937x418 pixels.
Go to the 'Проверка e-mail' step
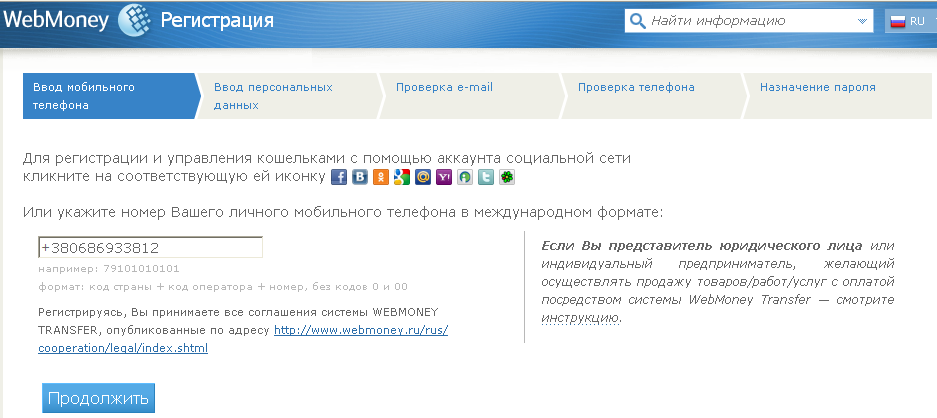(471, 96)
